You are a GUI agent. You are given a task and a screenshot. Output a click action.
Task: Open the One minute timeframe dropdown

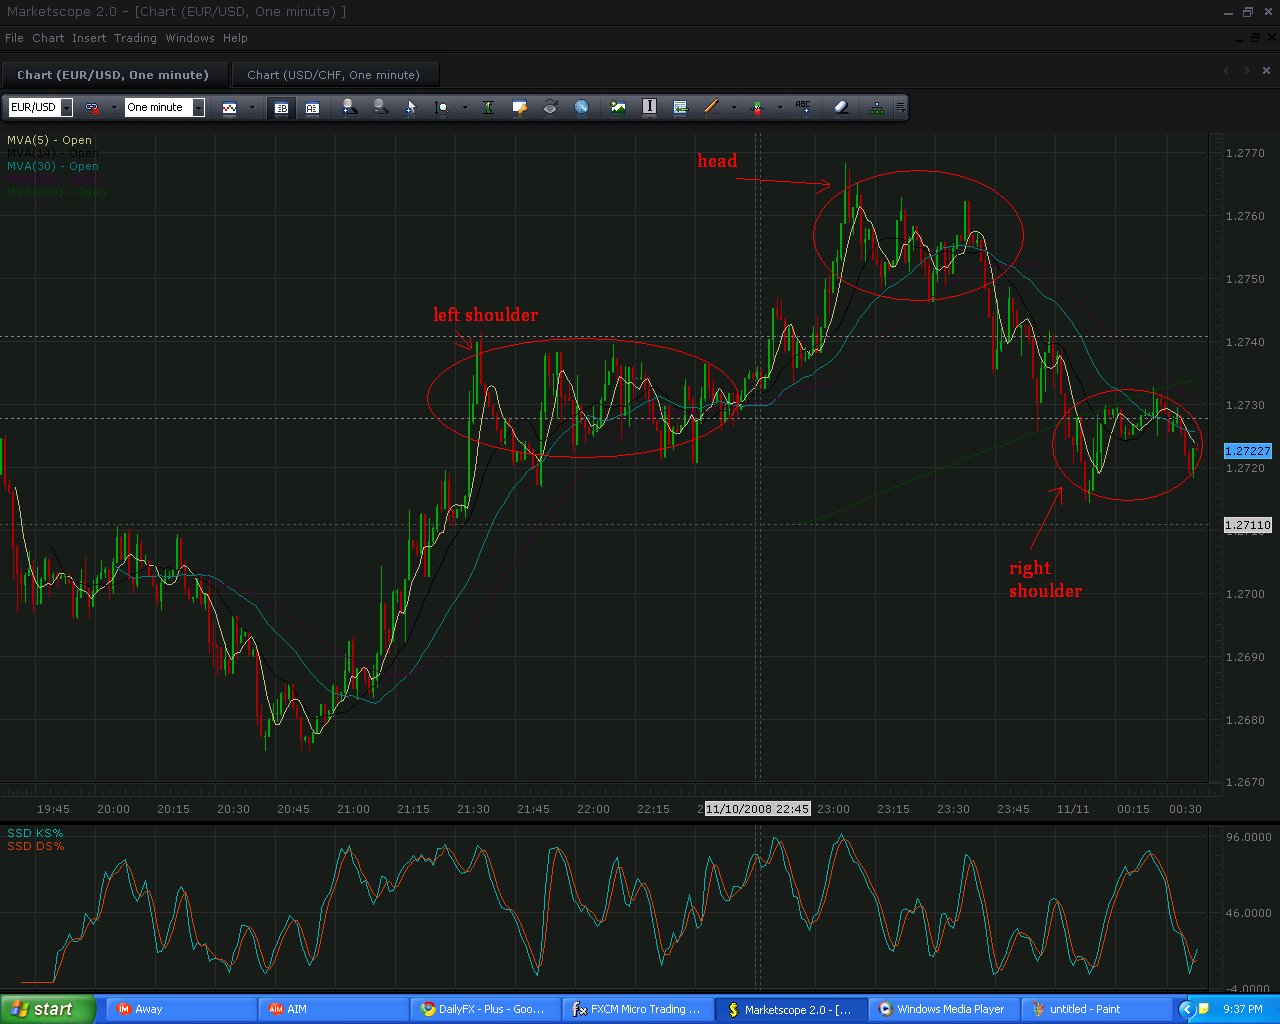(x=199, y=107)
